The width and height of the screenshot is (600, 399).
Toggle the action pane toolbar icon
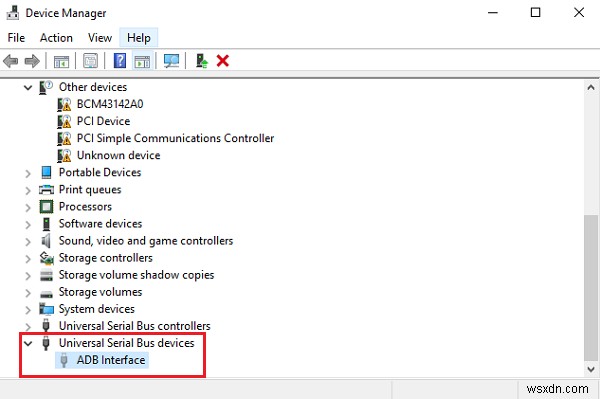[x=142, y=61]
